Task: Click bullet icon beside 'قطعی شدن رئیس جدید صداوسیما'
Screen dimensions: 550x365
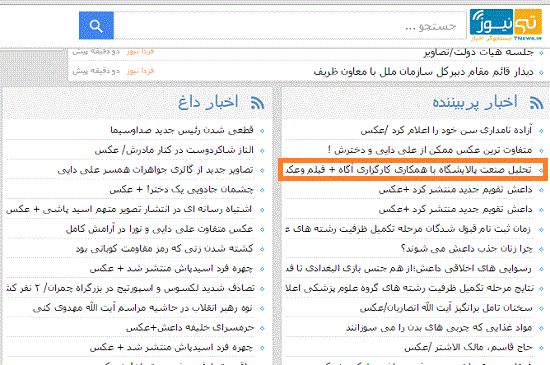Action: coord(262,131)
